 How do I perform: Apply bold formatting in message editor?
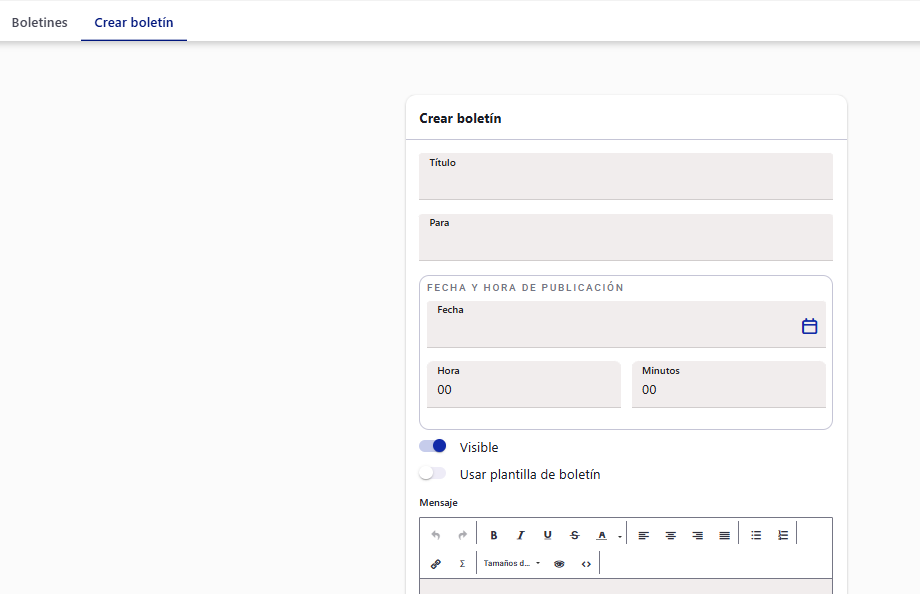pyautogui.click(x=494, y=535)
